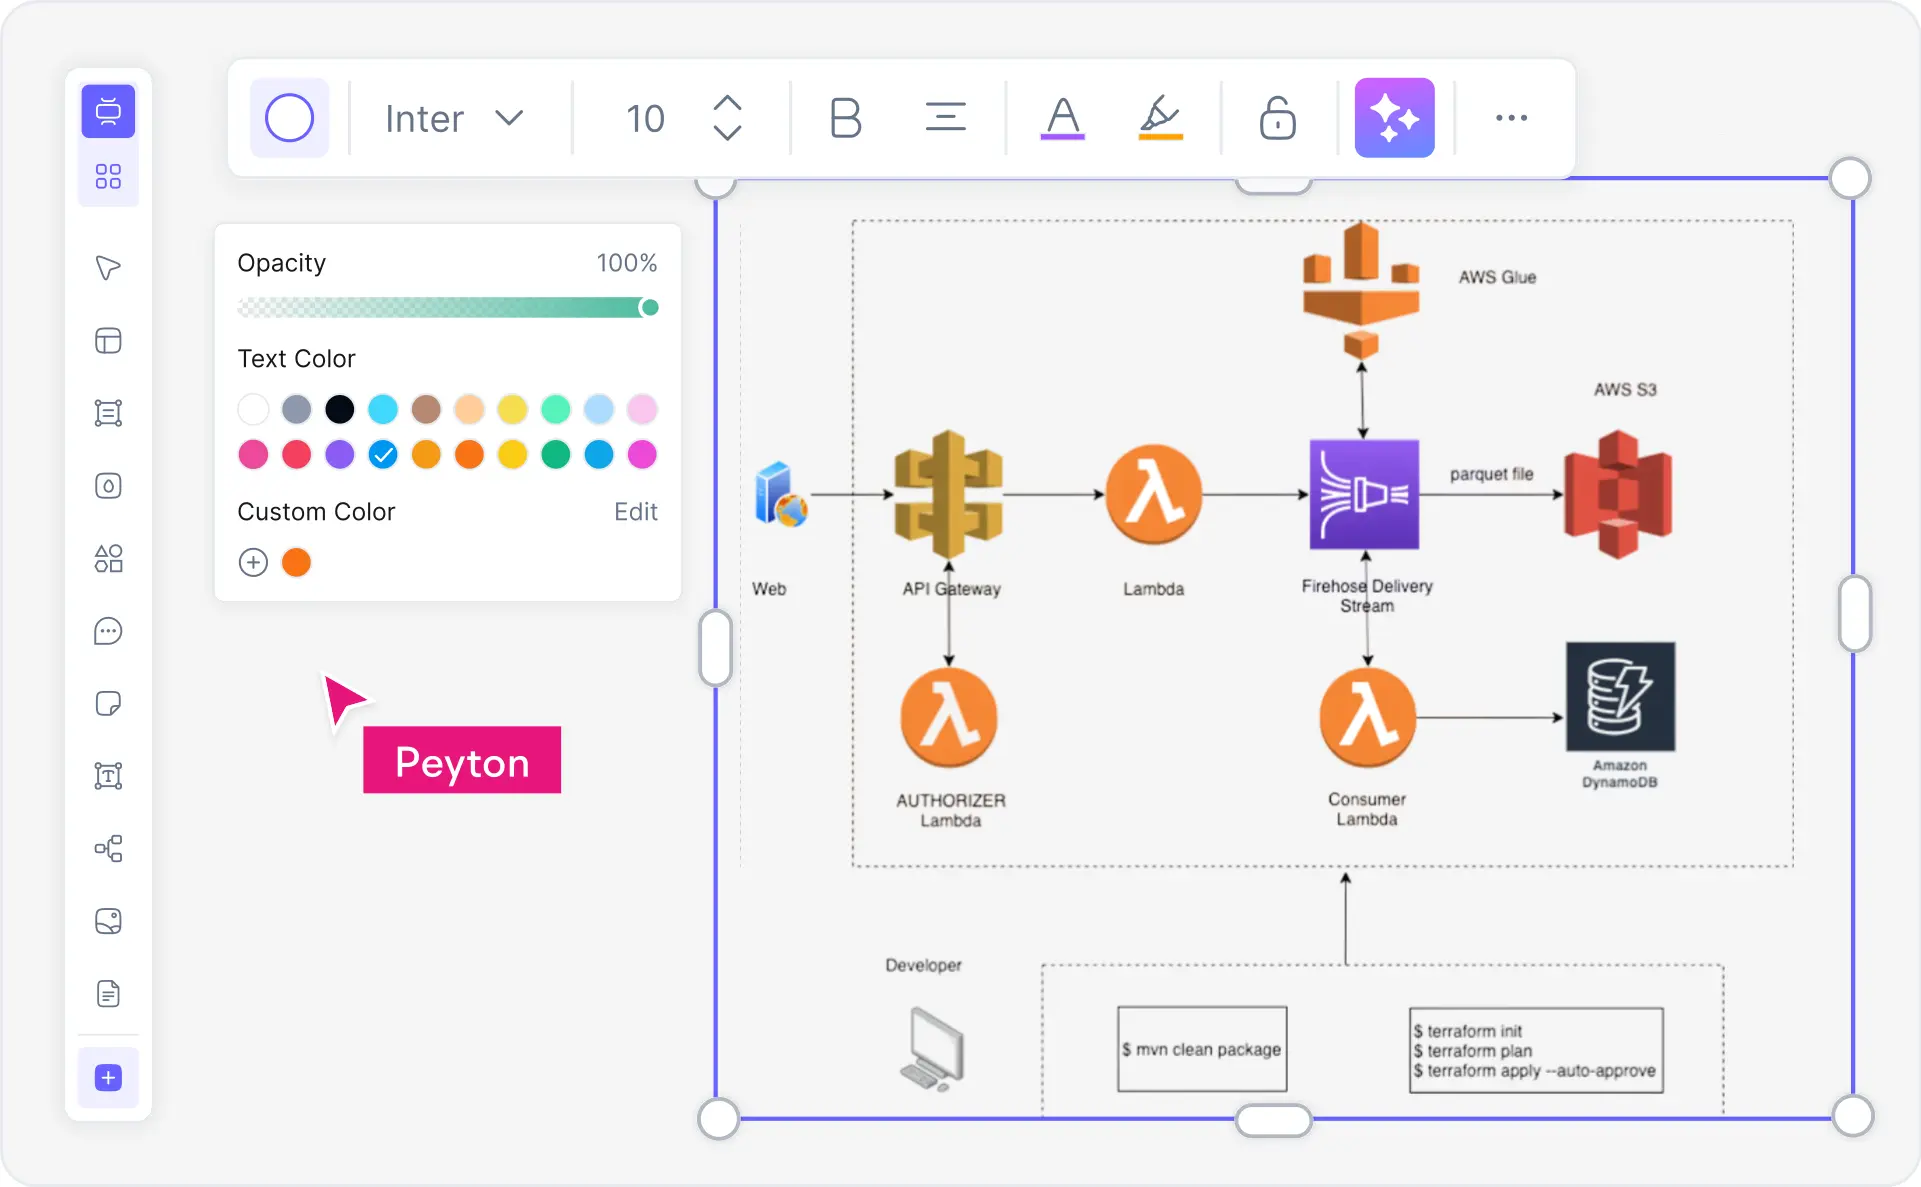This screenshot has height=1187, width=1921.
Task: Select the document tool in sidebar
Action: click(108, 994)
